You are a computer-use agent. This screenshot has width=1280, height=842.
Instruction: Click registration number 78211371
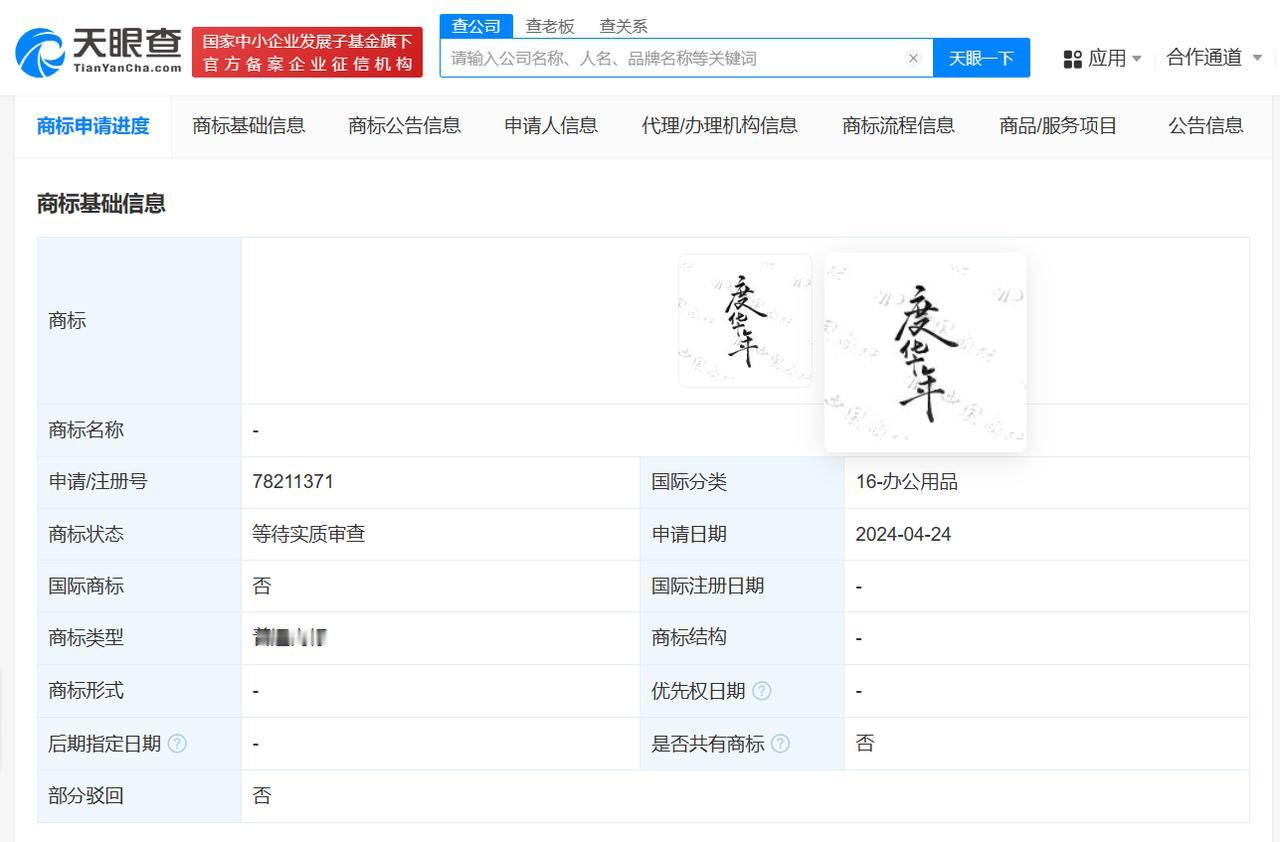[x=293, y=482]
